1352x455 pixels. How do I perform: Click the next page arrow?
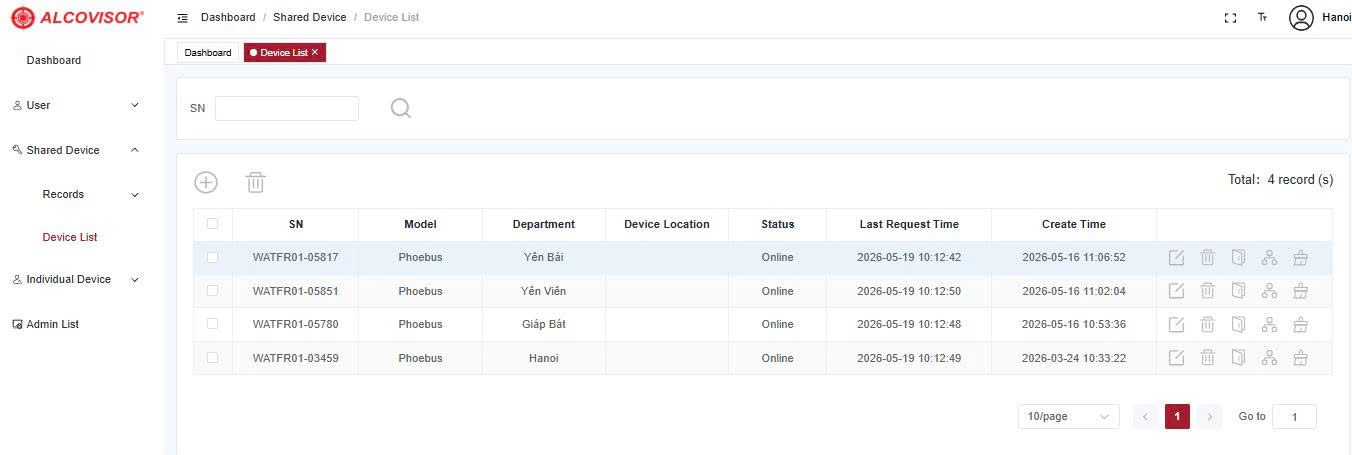[x=1210, y=416]
